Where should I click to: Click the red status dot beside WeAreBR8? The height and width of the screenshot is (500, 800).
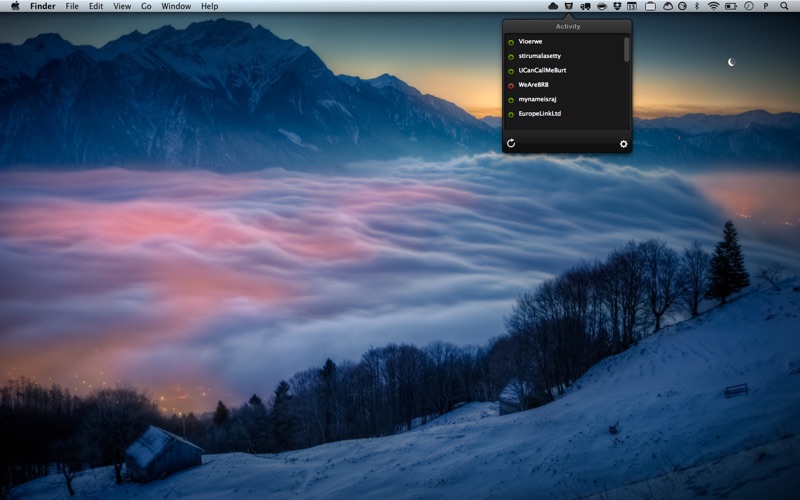511,85
